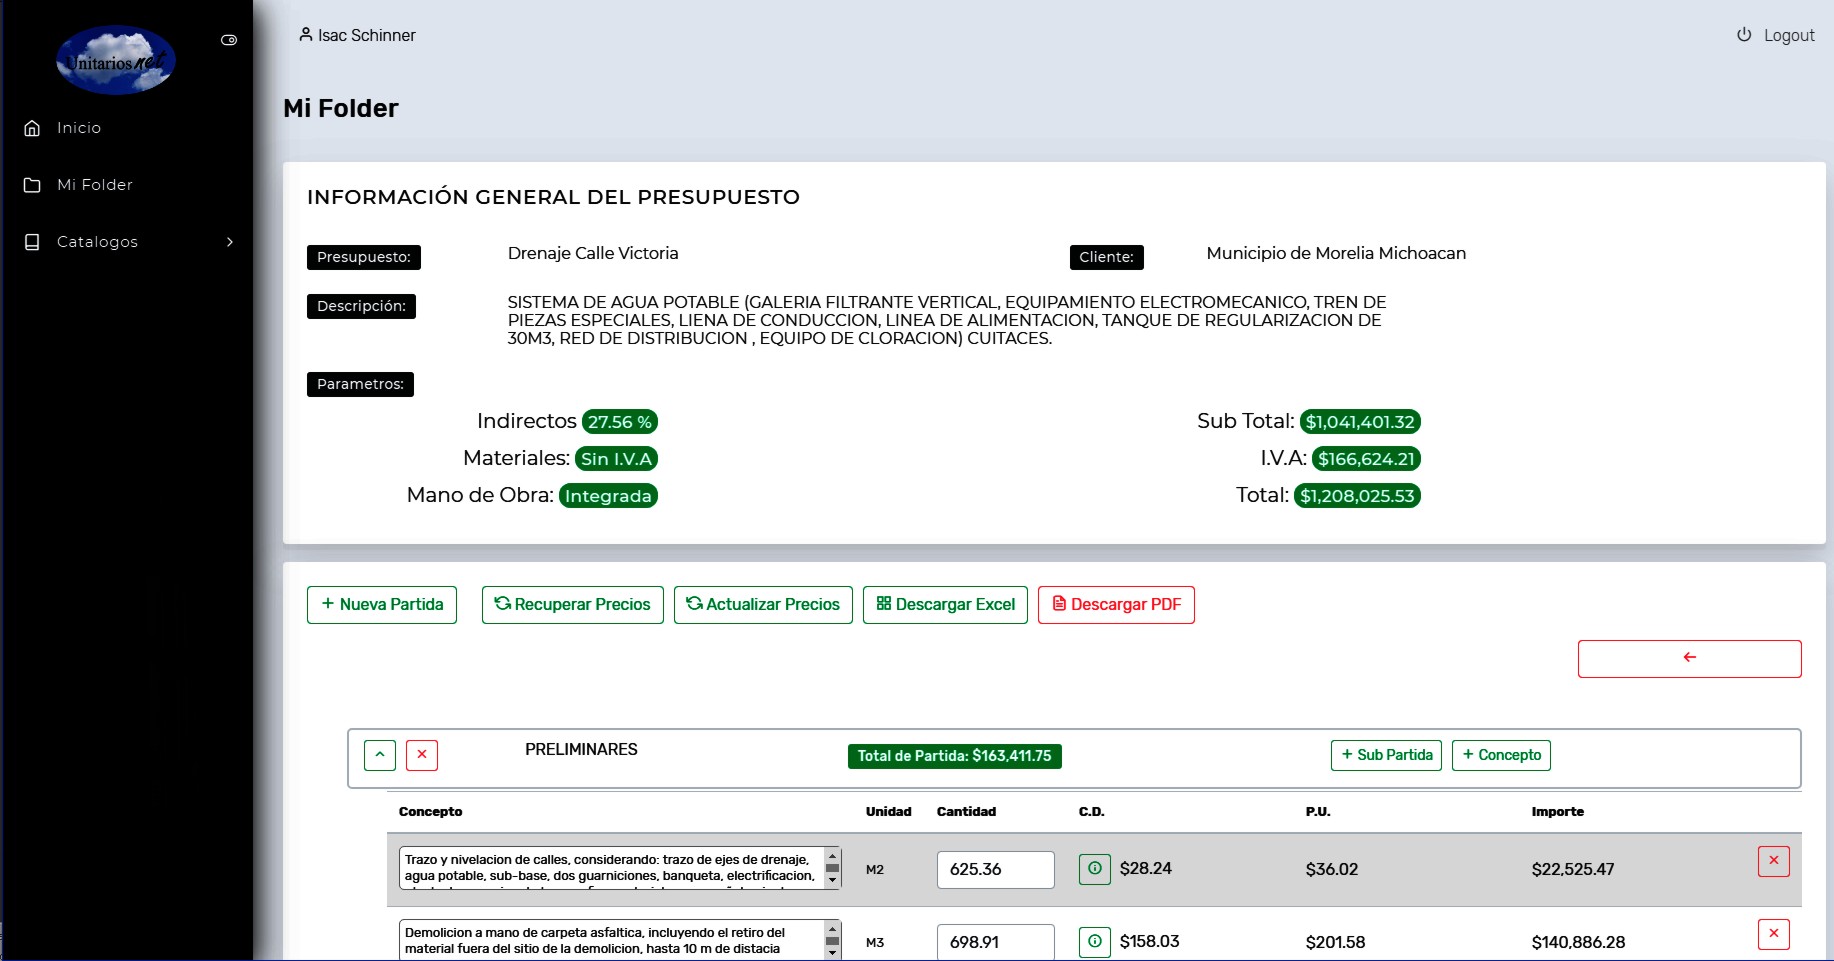This screenshot has width=1834, height=961.
Task: Click the Sub Total $1,041,401.32 value
Action: point(1360,422)
